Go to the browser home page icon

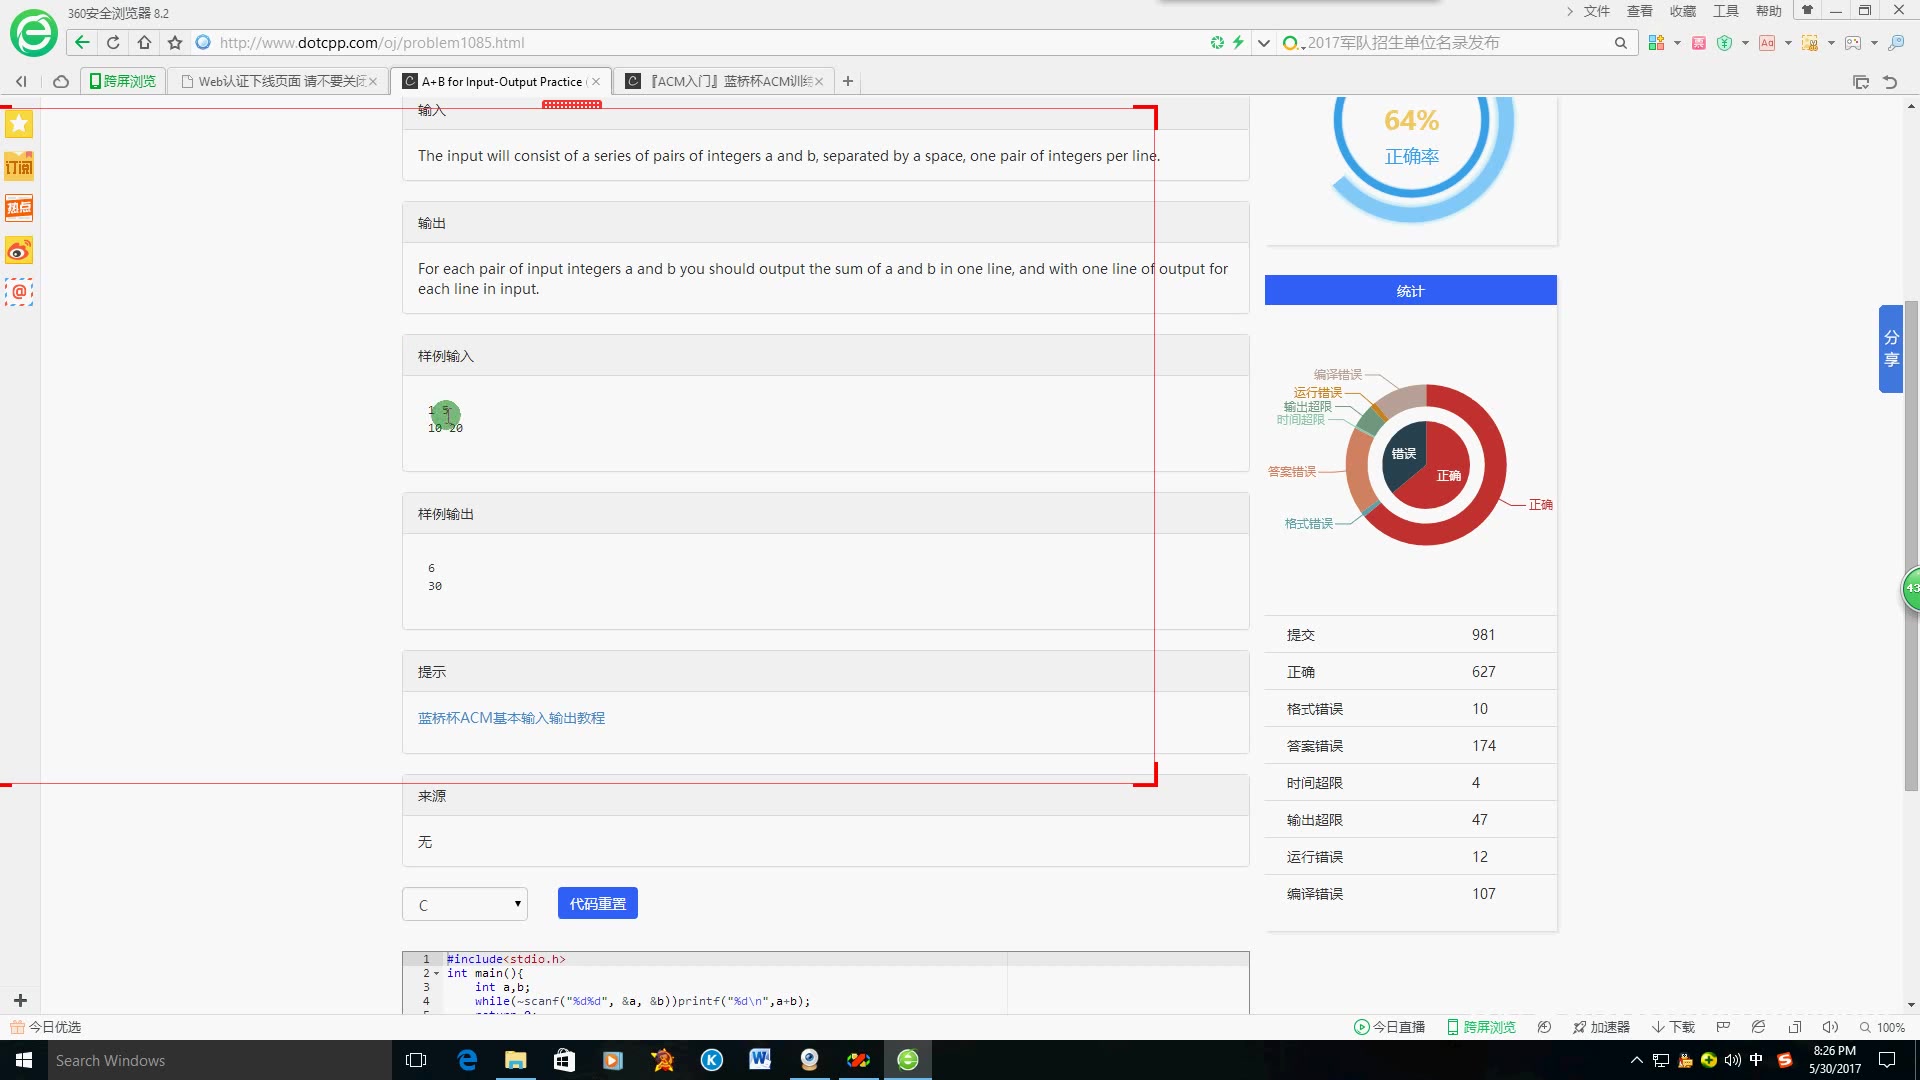(x=144, y=42)
